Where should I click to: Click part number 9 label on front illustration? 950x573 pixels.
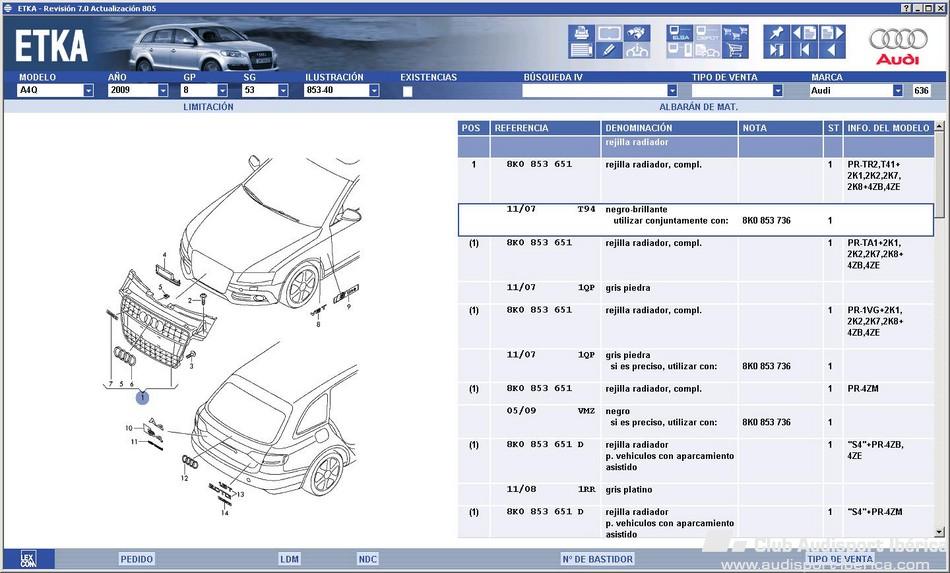(x=349, y=307)
